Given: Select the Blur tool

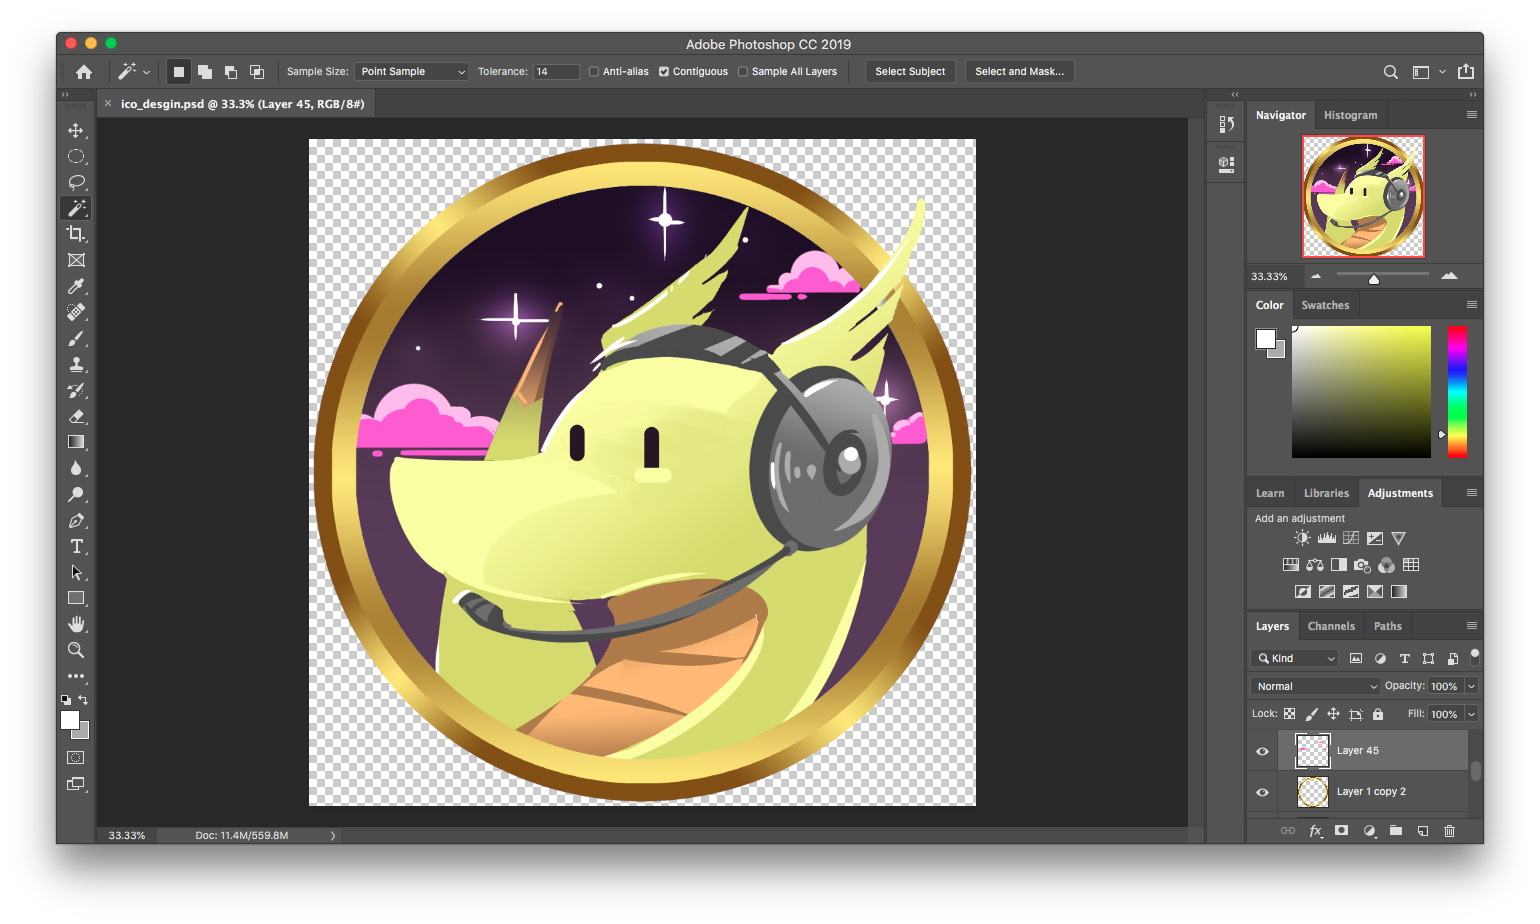Looking at the screenshot, I should [x=76, y=468].
